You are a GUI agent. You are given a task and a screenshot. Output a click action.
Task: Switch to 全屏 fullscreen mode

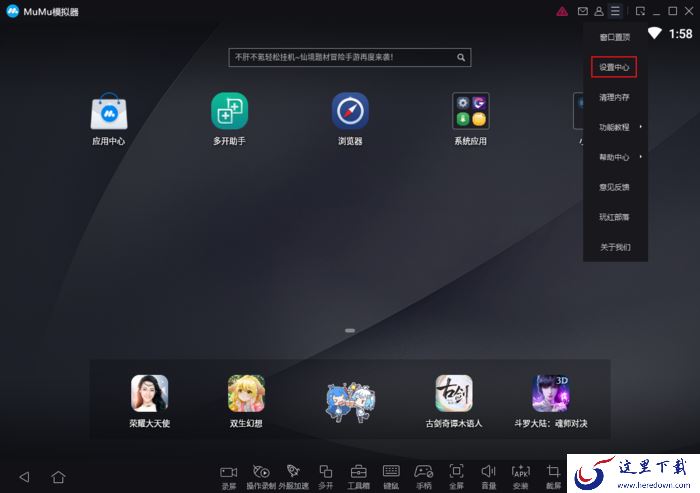[456, 477]
